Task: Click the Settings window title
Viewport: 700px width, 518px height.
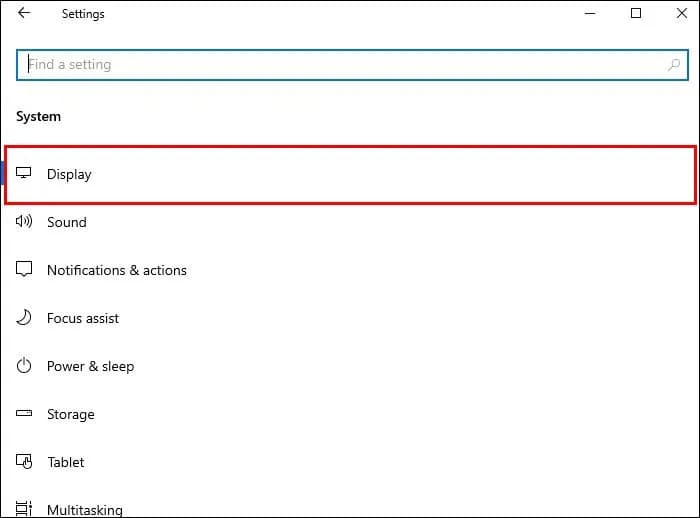Action: click(83, 14)
